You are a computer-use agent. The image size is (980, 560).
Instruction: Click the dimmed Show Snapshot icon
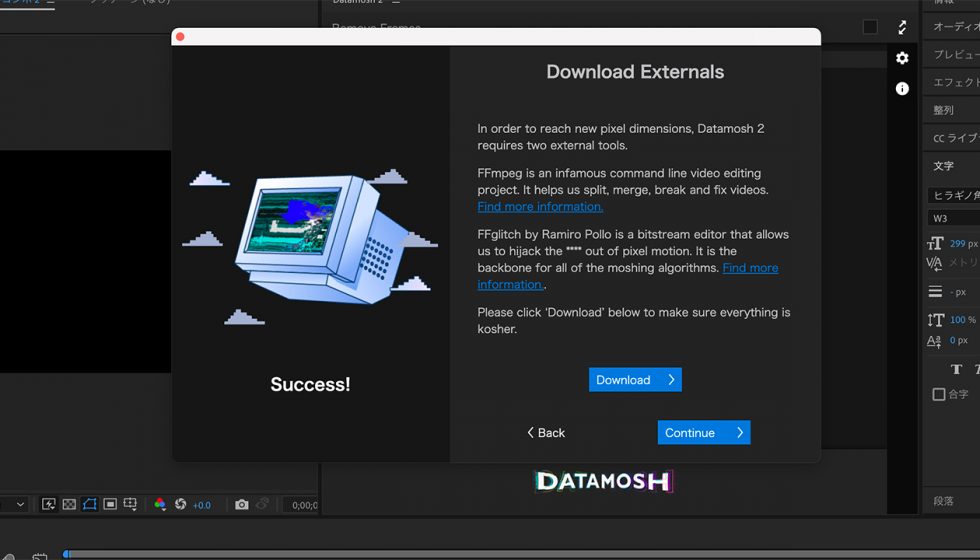click(x=262, y=504)
